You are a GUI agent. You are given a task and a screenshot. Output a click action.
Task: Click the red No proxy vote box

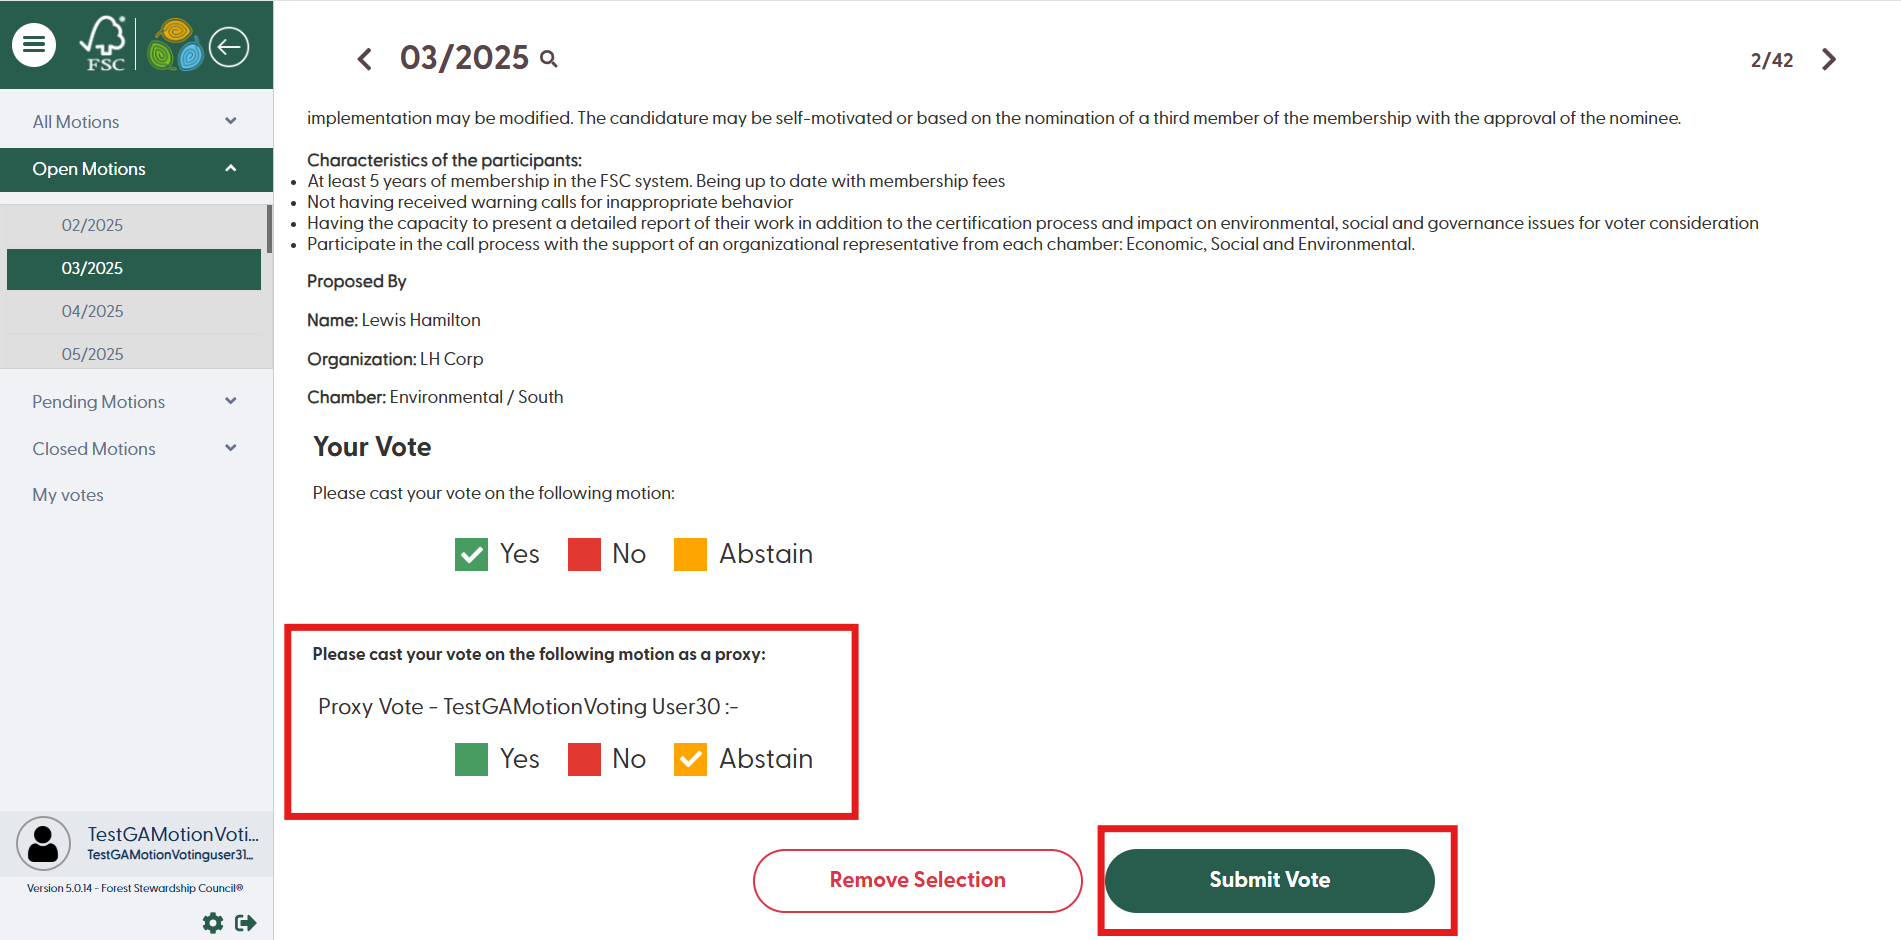[x=584, y=759]
